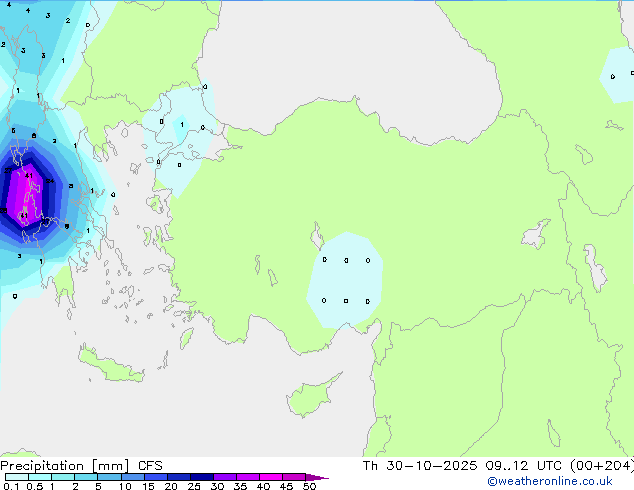Click the weatheronline.co.uk copyright link
The image size is (634, 490).
click(563, 482)
